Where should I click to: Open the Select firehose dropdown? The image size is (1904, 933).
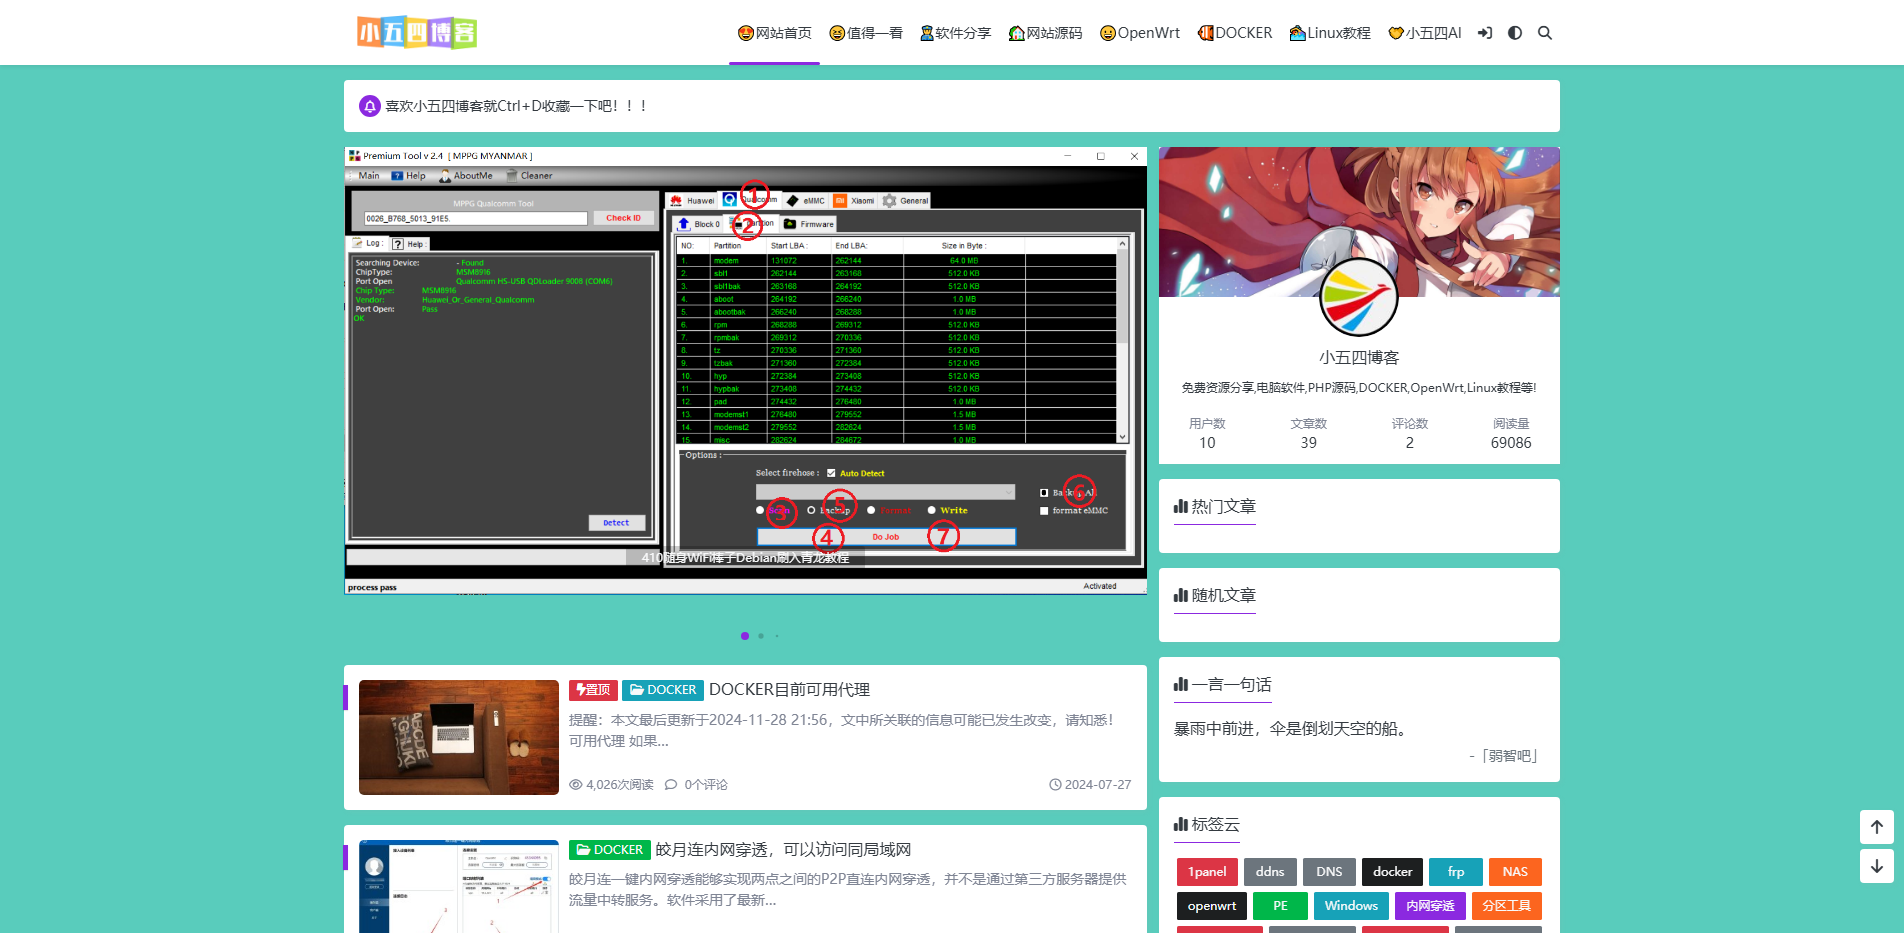(886, 492)
